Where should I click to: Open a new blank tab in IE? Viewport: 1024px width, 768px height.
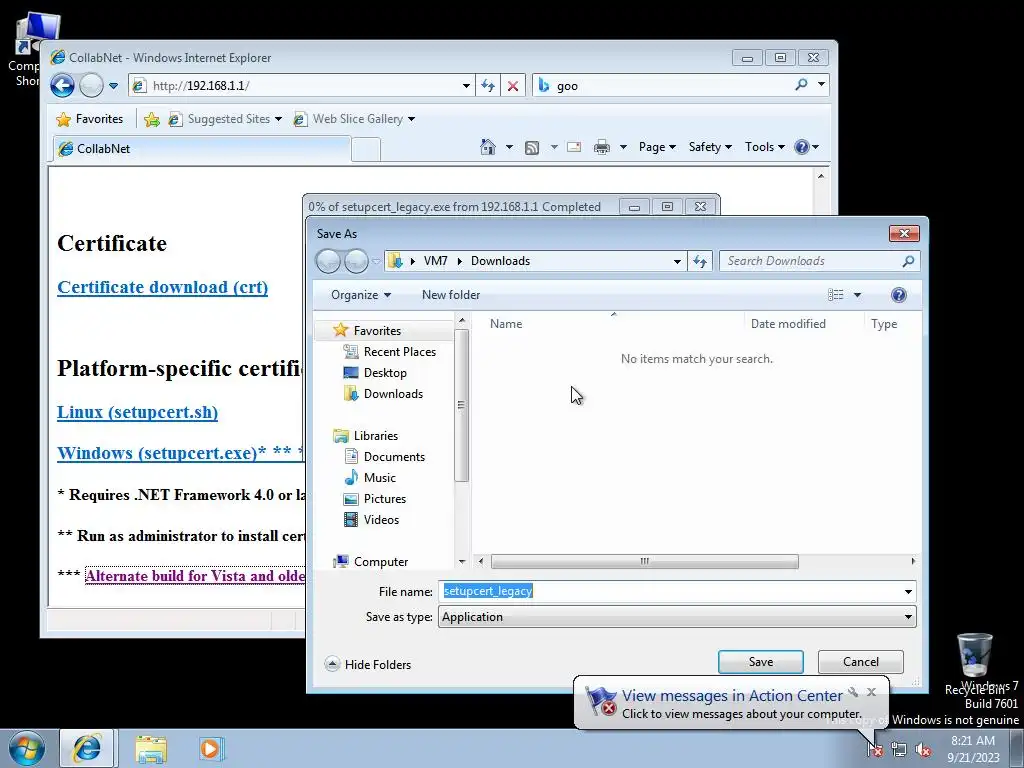(366, 150)
